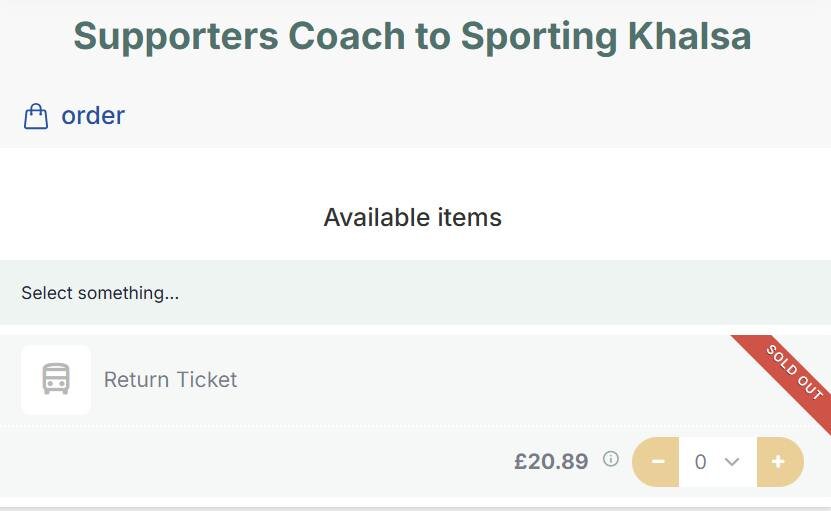Viewport: 831px width, 511px height.
Task: Click the info icon next to £20.89
Action: [x=611, y=460]
